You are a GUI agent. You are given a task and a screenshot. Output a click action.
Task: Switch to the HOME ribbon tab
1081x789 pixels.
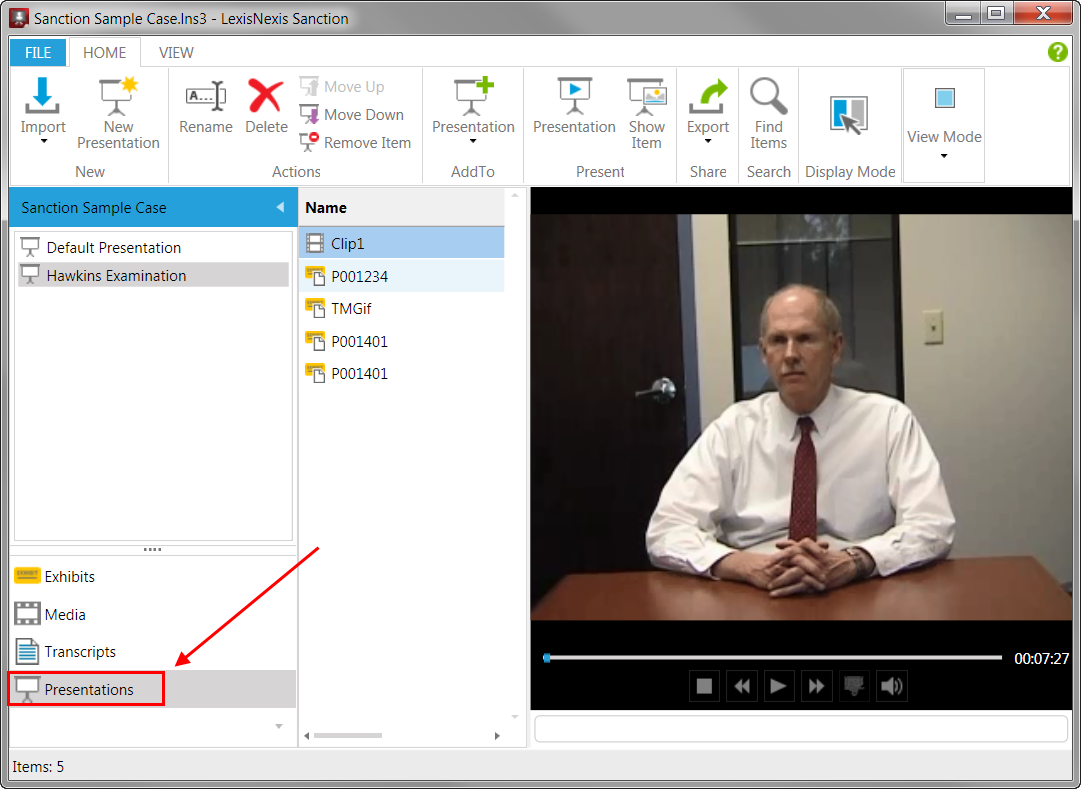coord(105,52)
